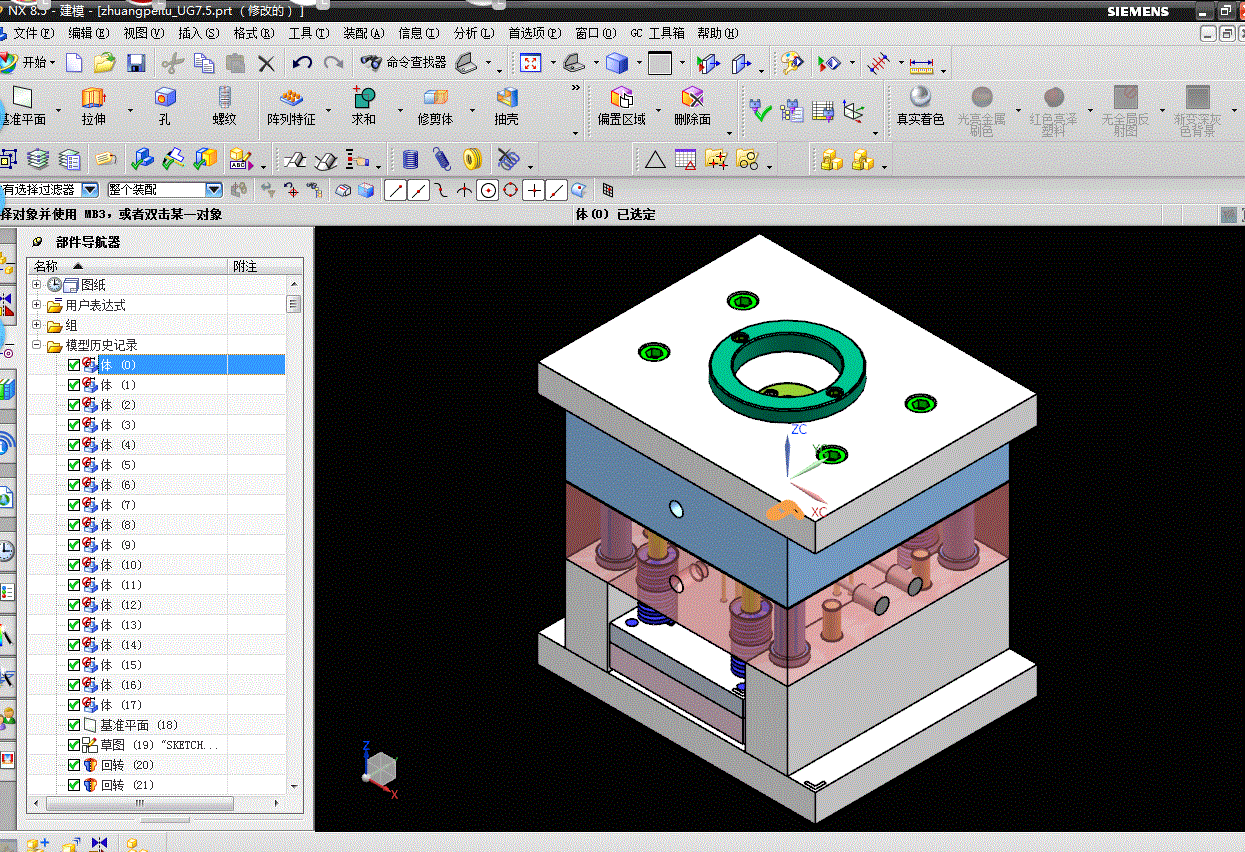Uncheck the 体 (17) feature checkbox
The width and height of the screenshot is (1245, 852).
tap(74, 705)
